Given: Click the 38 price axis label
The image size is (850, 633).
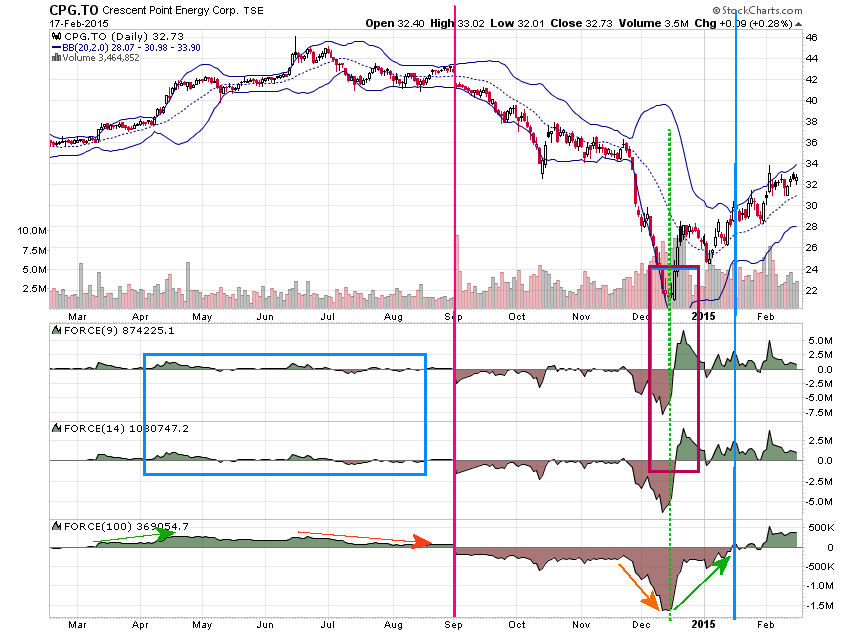Looking at the screenshot, I should 812,122.
